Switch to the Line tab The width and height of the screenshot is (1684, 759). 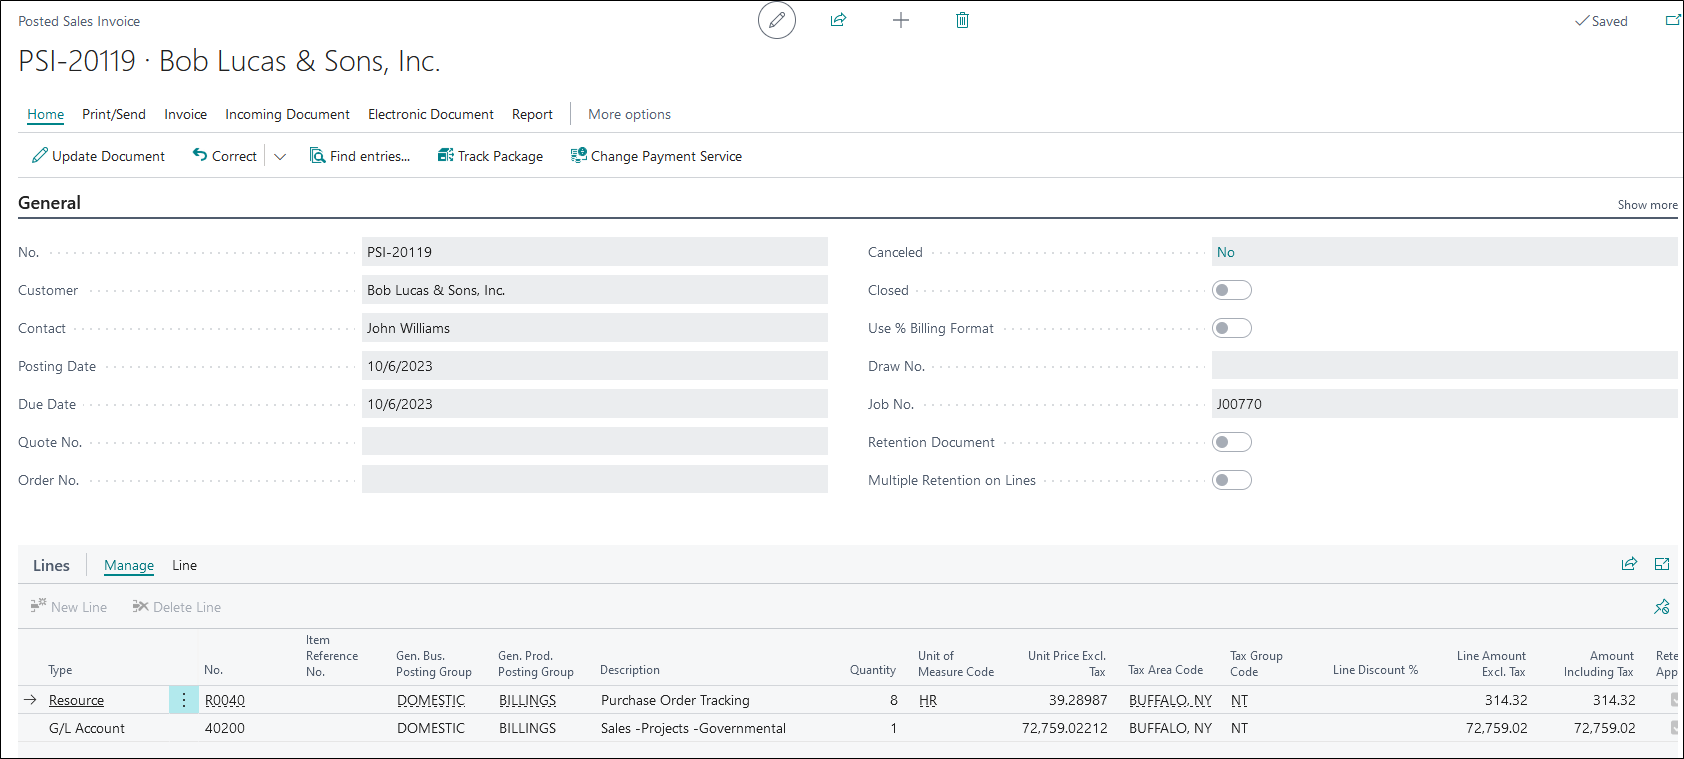point(184,565)
